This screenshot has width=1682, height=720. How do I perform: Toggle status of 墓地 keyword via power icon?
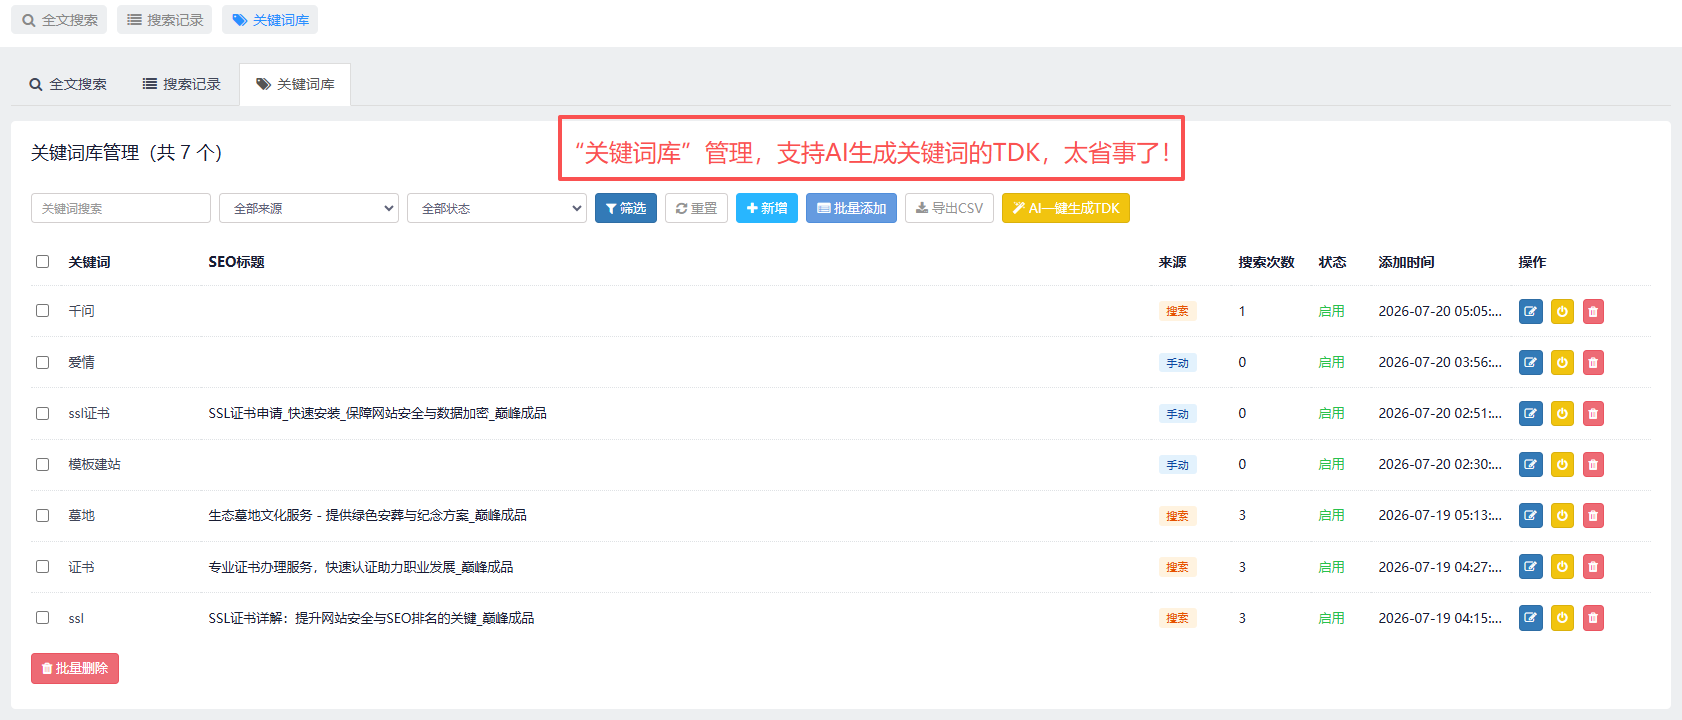coord(1562,515)
